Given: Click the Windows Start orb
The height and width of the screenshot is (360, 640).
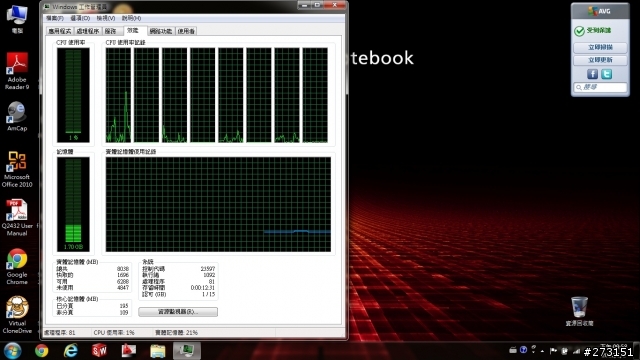Looking at the screenshot, I should (x=12, y=351).
